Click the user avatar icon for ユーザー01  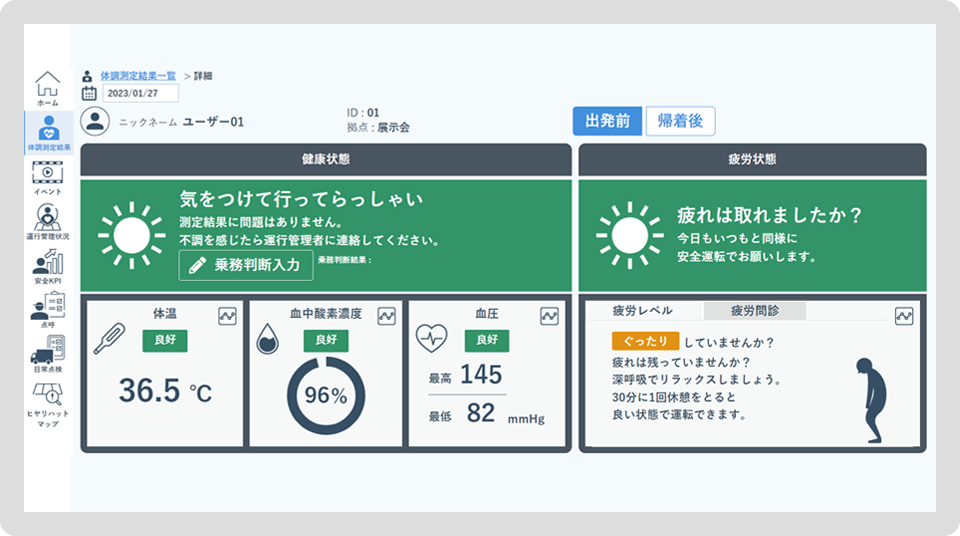pos(95,121)
